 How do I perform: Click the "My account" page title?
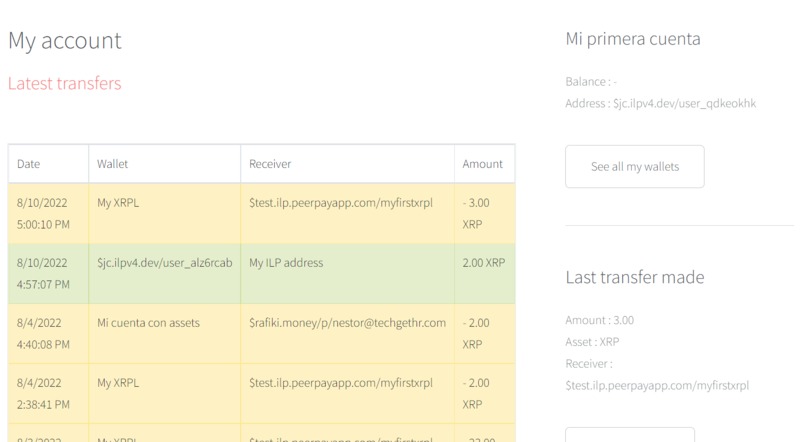pyautogui.click(x=64, y=41)
